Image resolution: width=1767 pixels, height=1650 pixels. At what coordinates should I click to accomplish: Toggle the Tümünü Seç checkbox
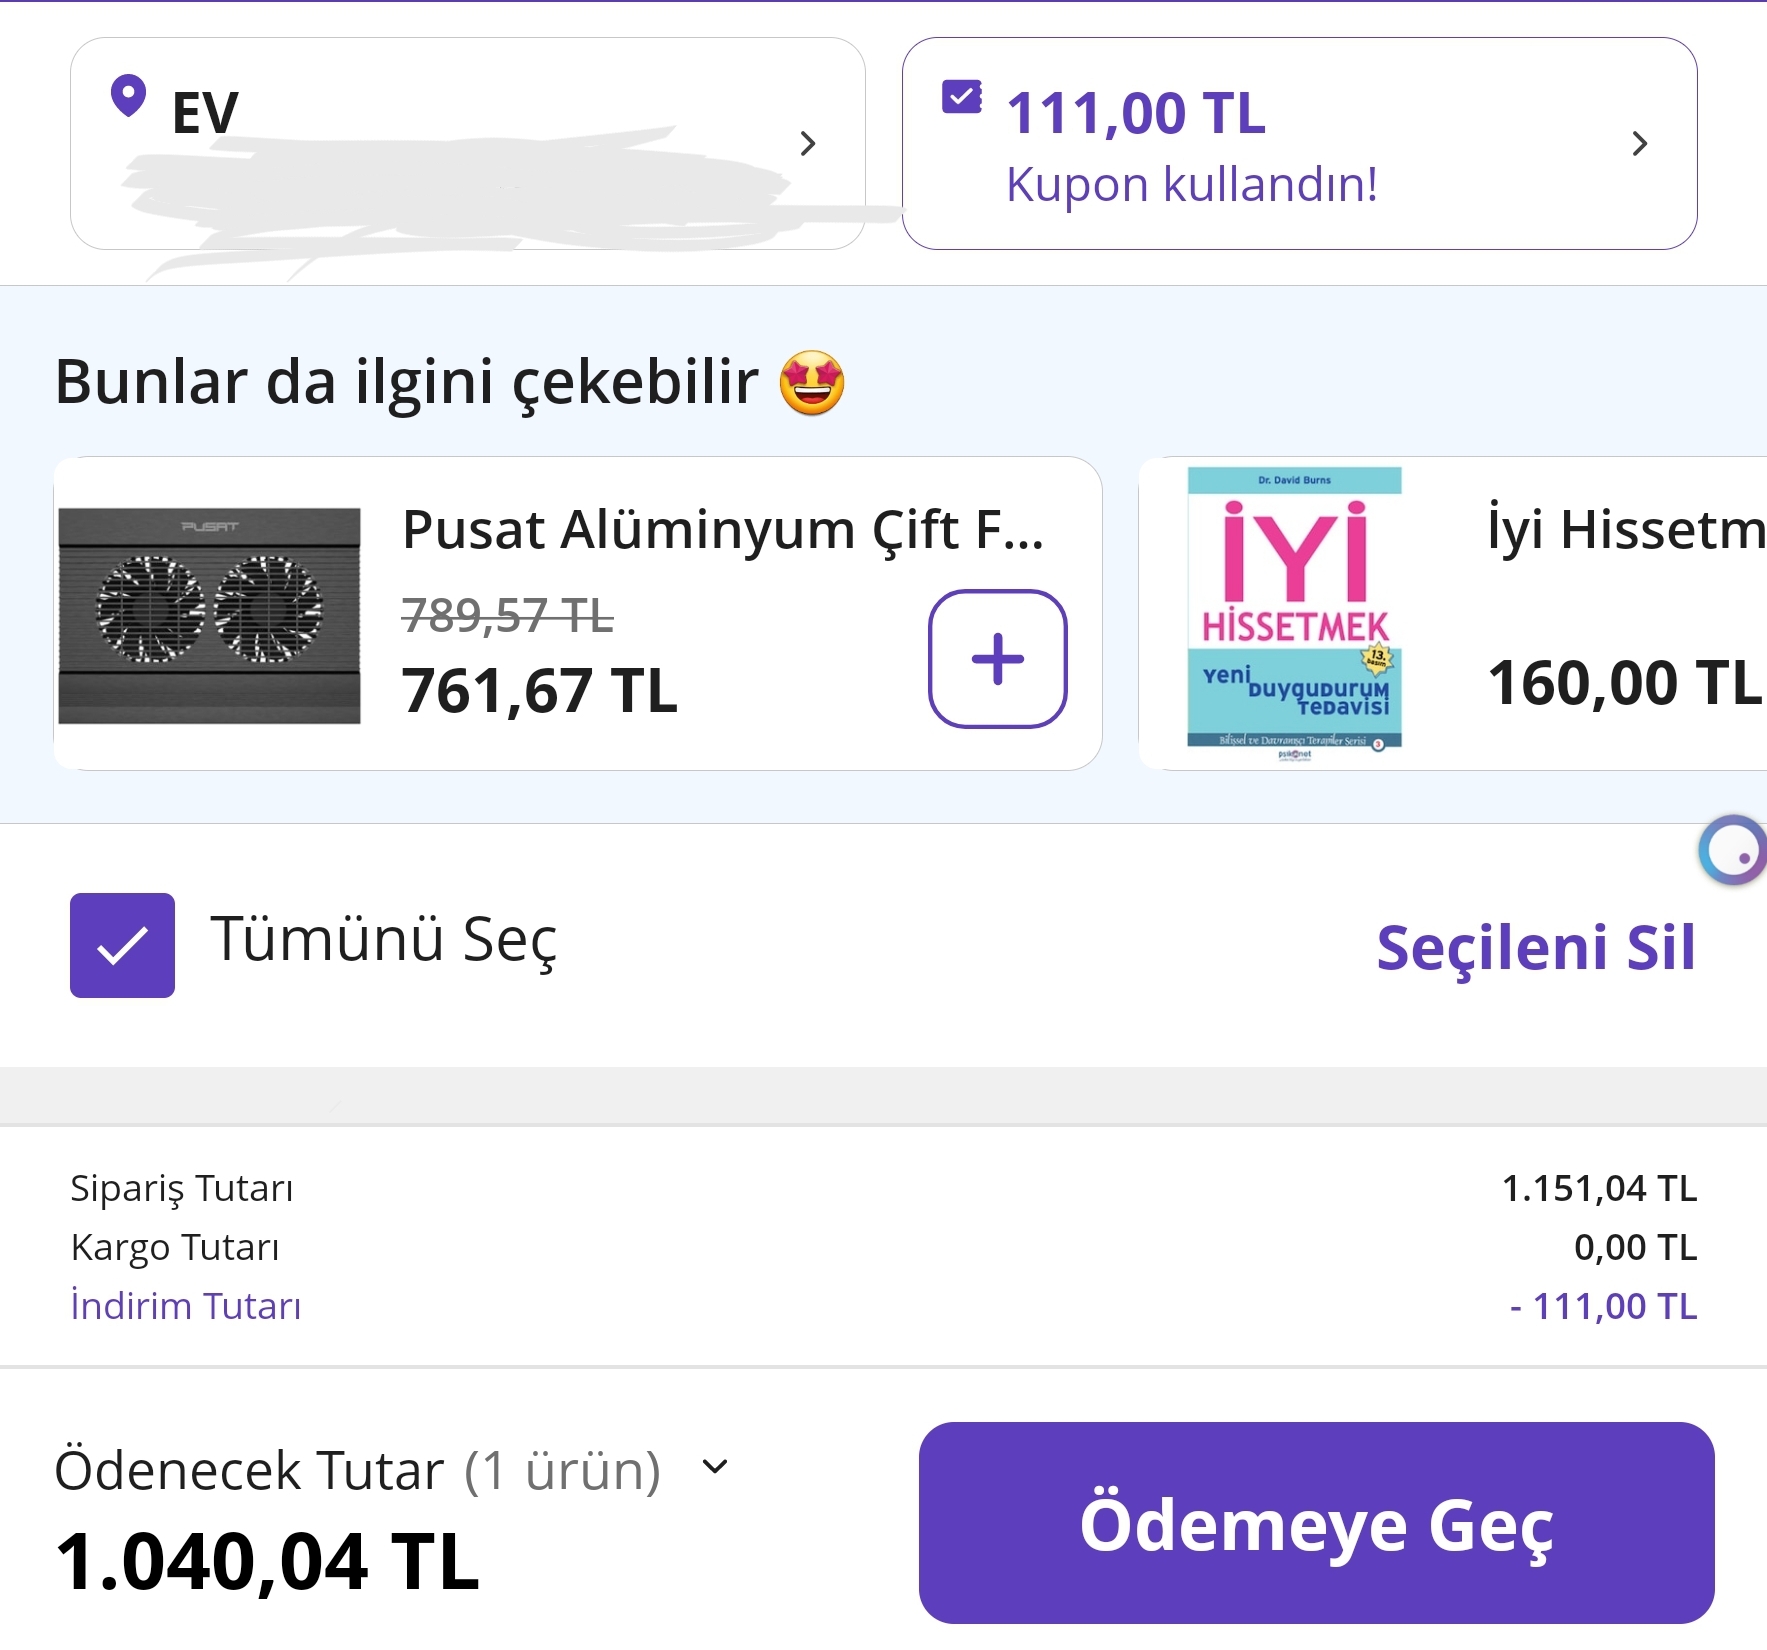(x=123, y=945)
